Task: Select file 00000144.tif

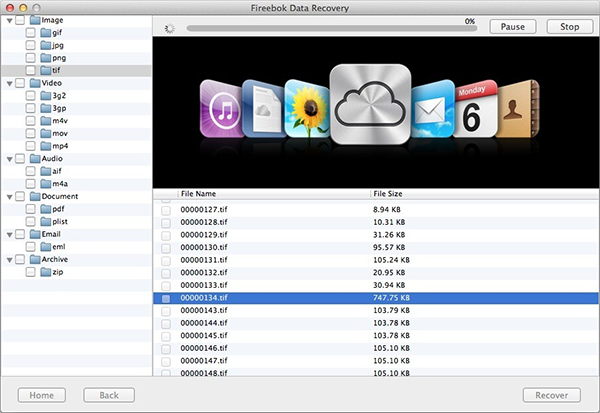Action: click(376, 323)
